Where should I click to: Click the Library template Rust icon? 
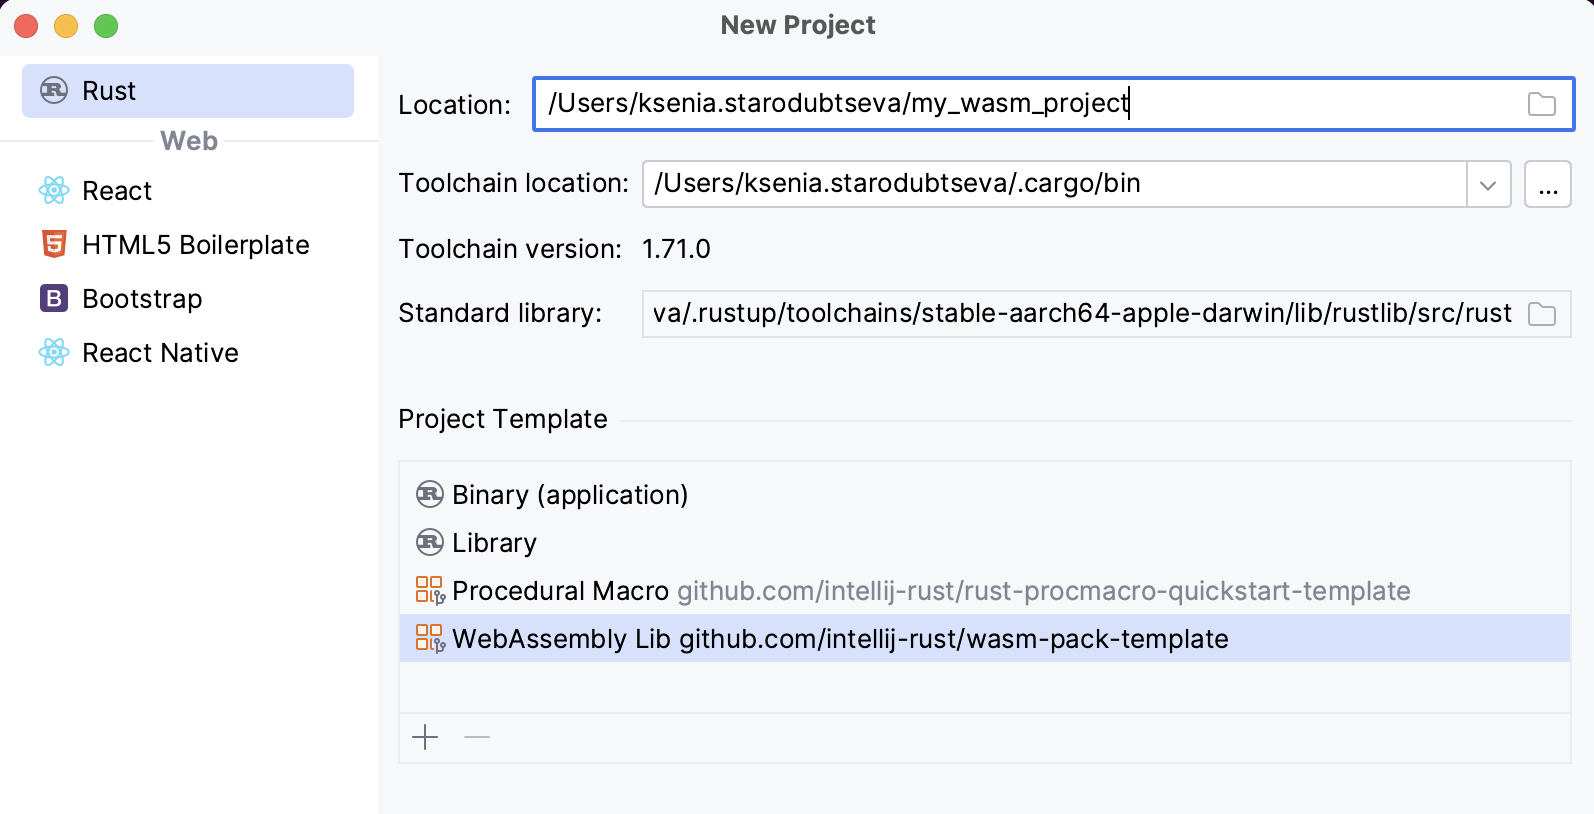tap(430, 542)
